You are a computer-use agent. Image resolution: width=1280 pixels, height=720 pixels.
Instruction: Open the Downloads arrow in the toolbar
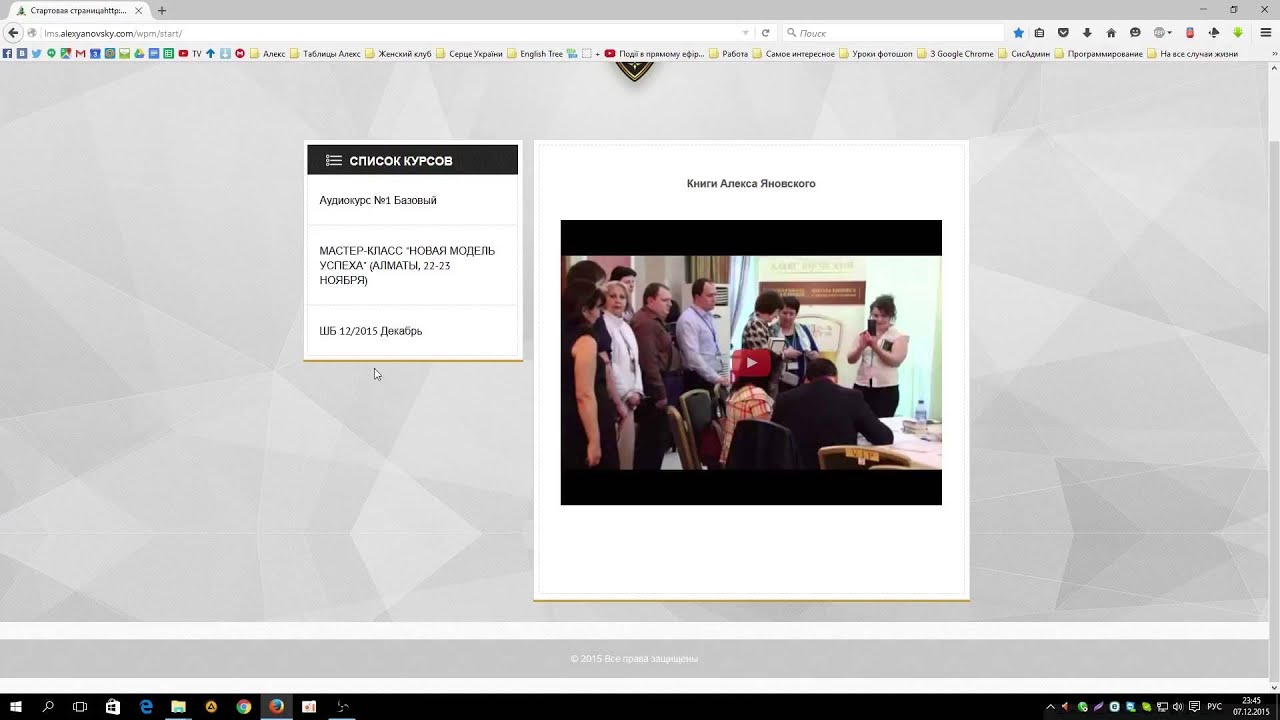1087,33
